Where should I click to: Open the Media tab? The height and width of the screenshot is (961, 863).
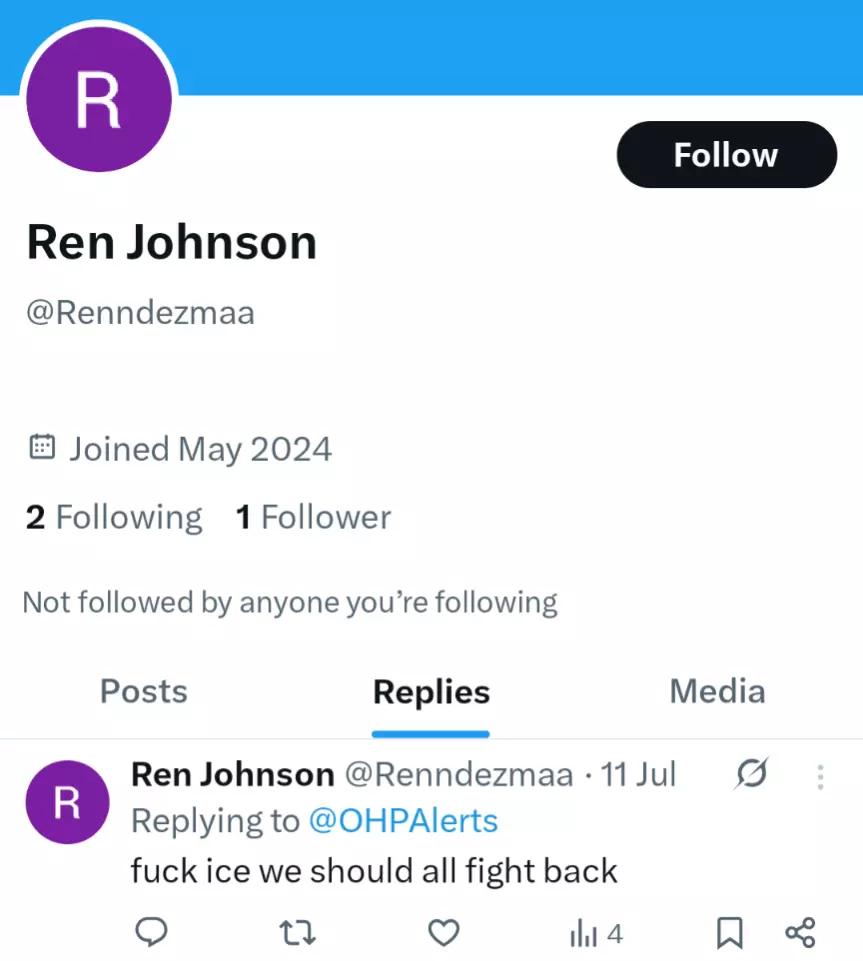click(x=717, y=692)
